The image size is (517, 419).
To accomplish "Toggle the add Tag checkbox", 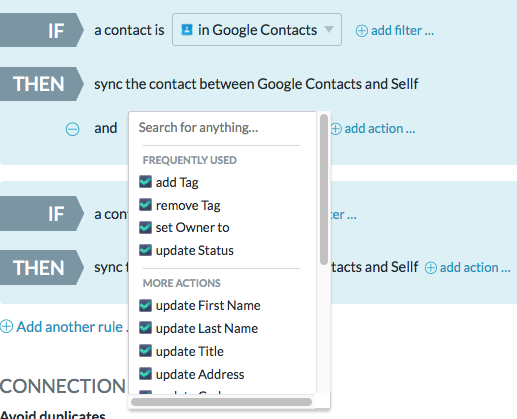I will coord(145,182).
